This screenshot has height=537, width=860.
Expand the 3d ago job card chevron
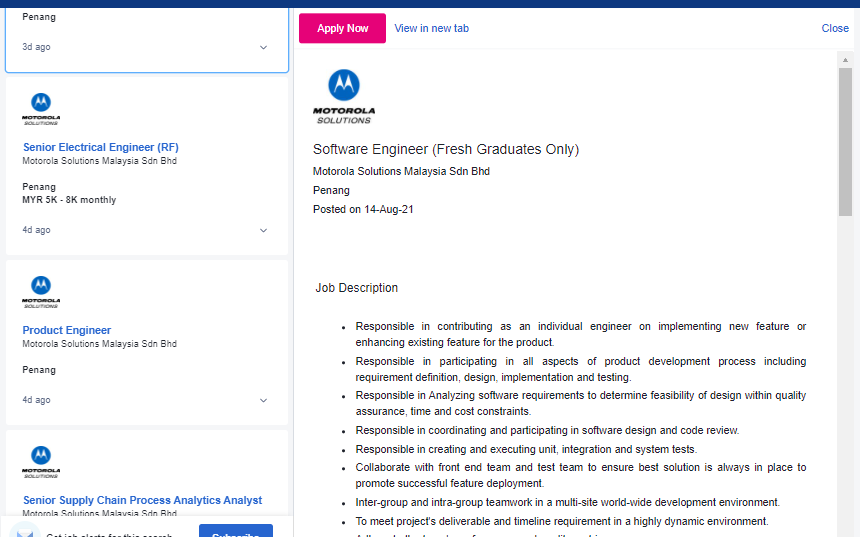coord(263,48)
